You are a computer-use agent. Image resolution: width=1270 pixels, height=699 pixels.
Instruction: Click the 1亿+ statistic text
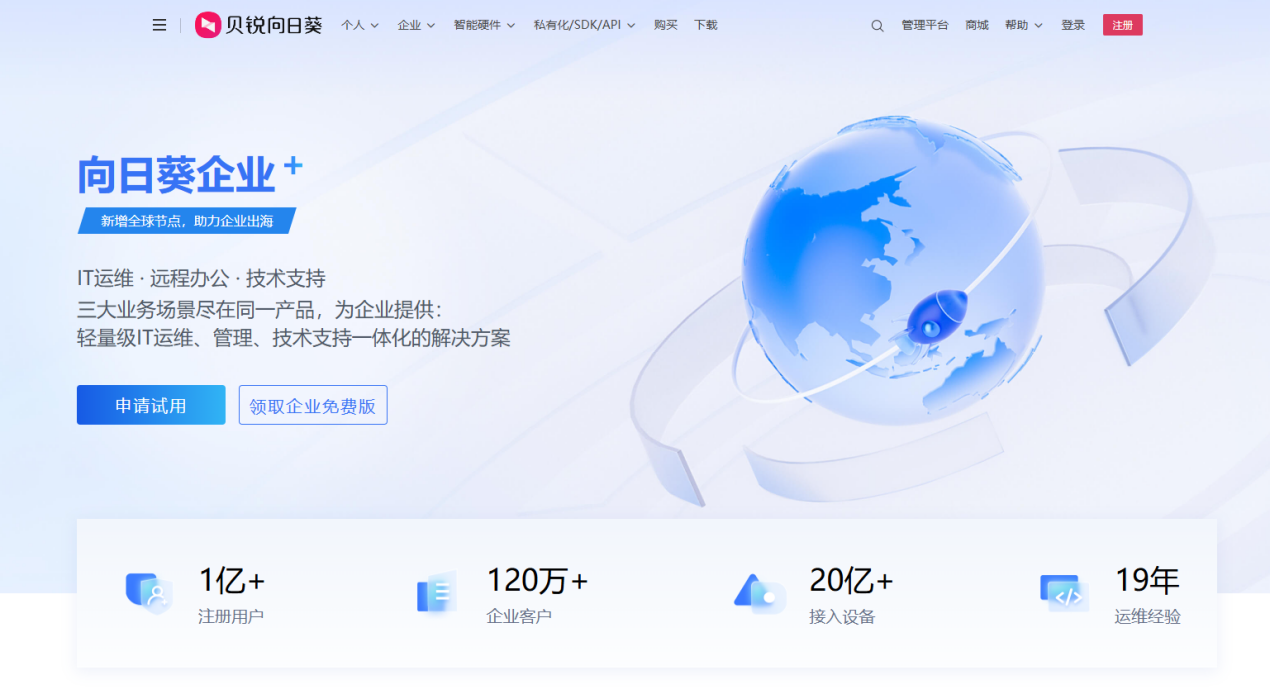[x=232, y=580]
